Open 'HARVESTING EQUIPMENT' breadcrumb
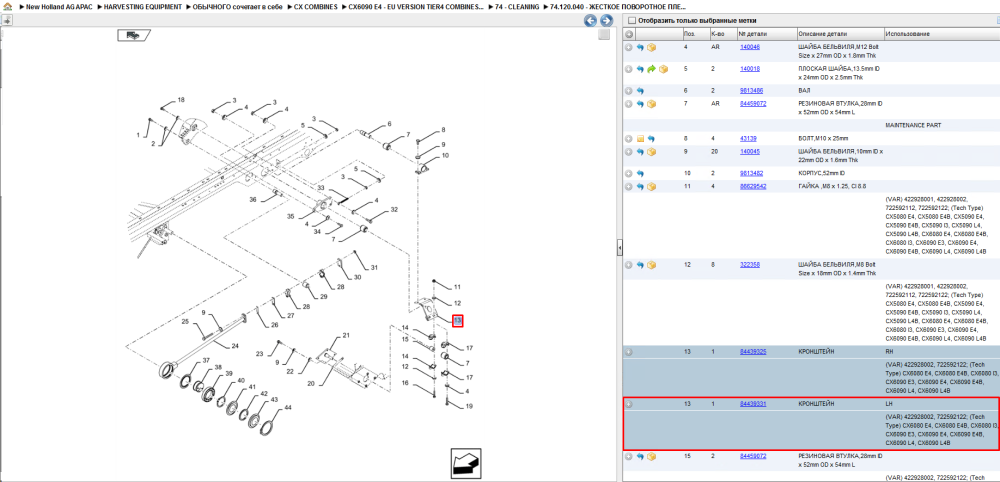 coord(144,6)
